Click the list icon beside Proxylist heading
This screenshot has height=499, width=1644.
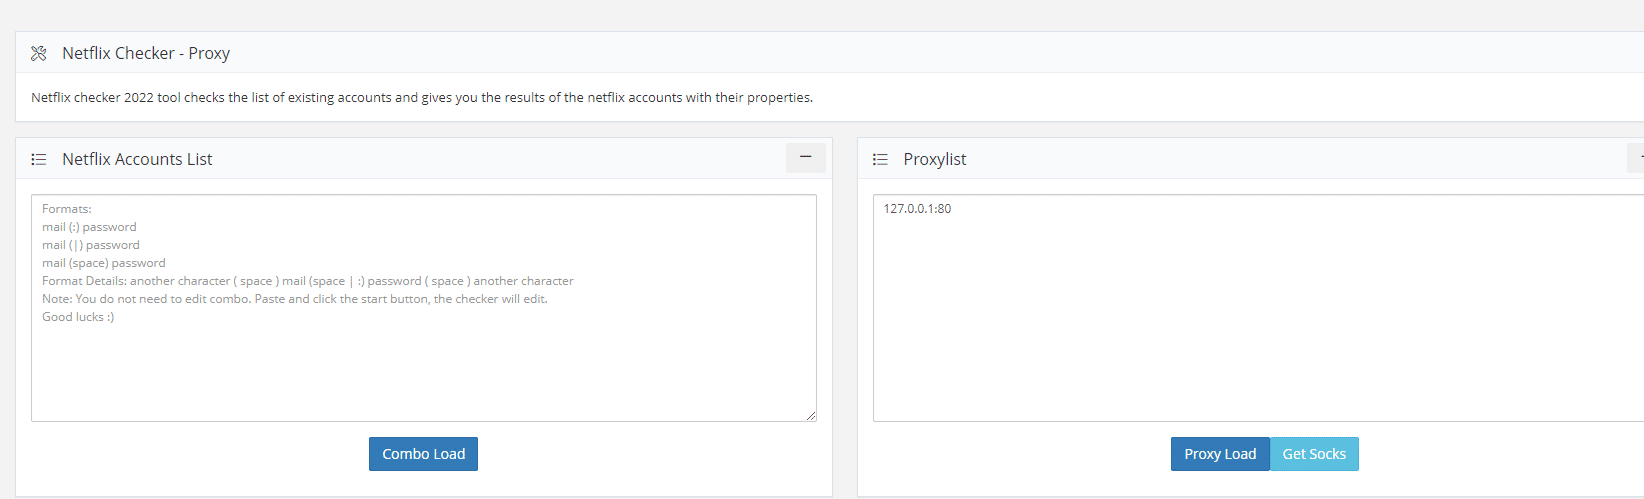click(880, 159)
